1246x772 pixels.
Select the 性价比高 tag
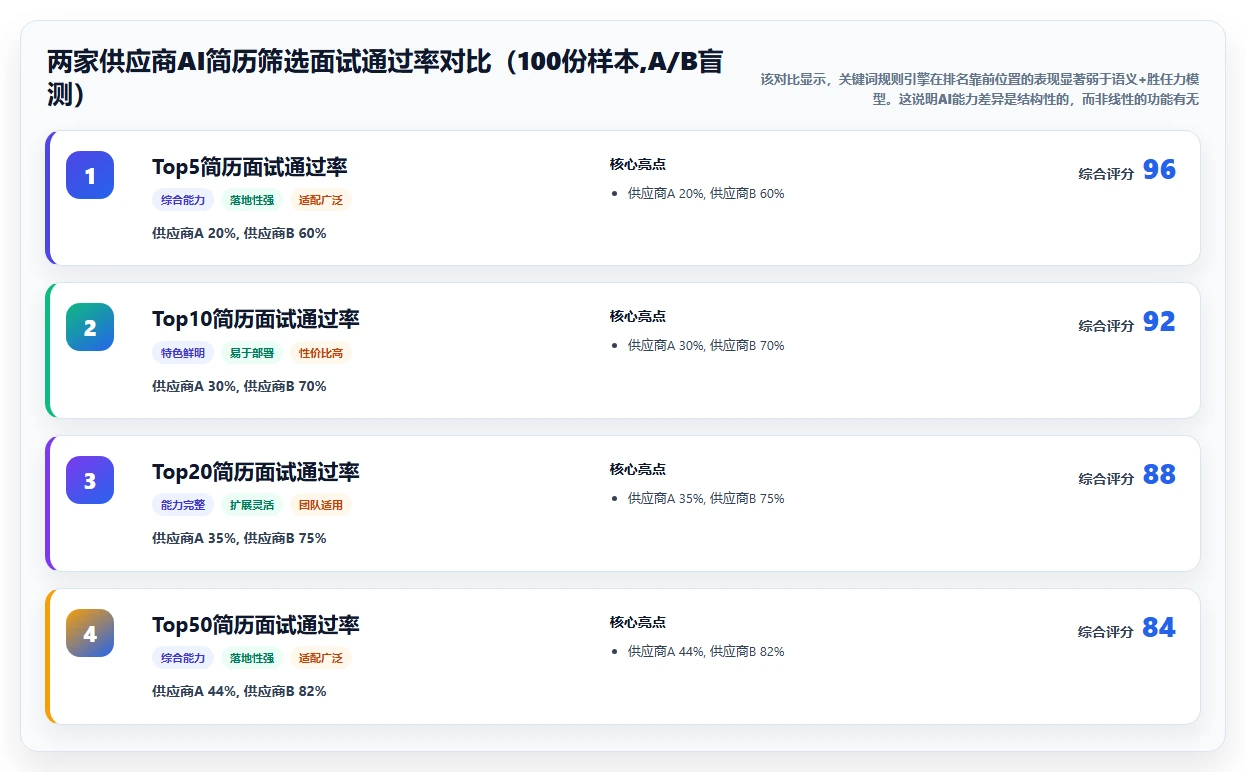[x=321, y=353]
